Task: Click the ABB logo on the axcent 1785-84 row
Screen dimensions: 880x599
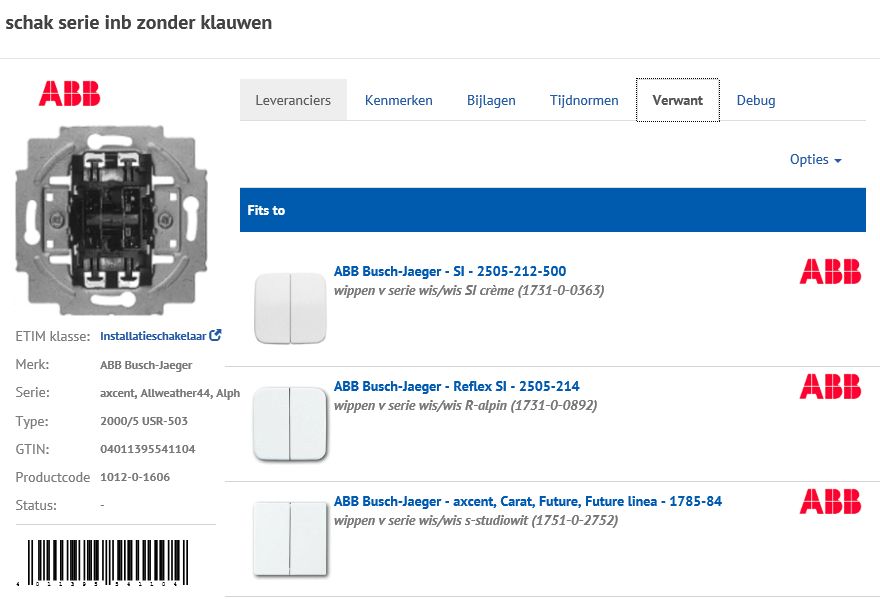Action: (833, 501)
